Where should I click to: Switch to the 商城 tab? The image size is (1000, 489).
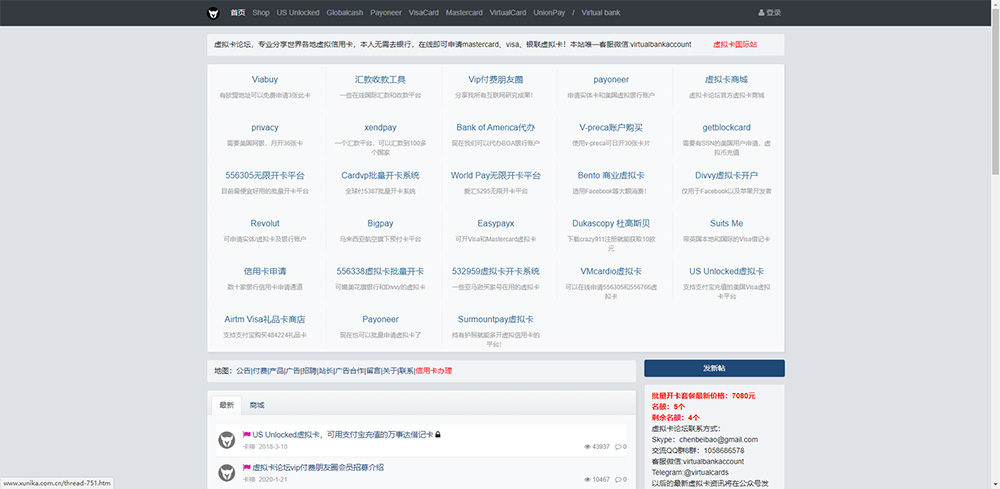257,405
